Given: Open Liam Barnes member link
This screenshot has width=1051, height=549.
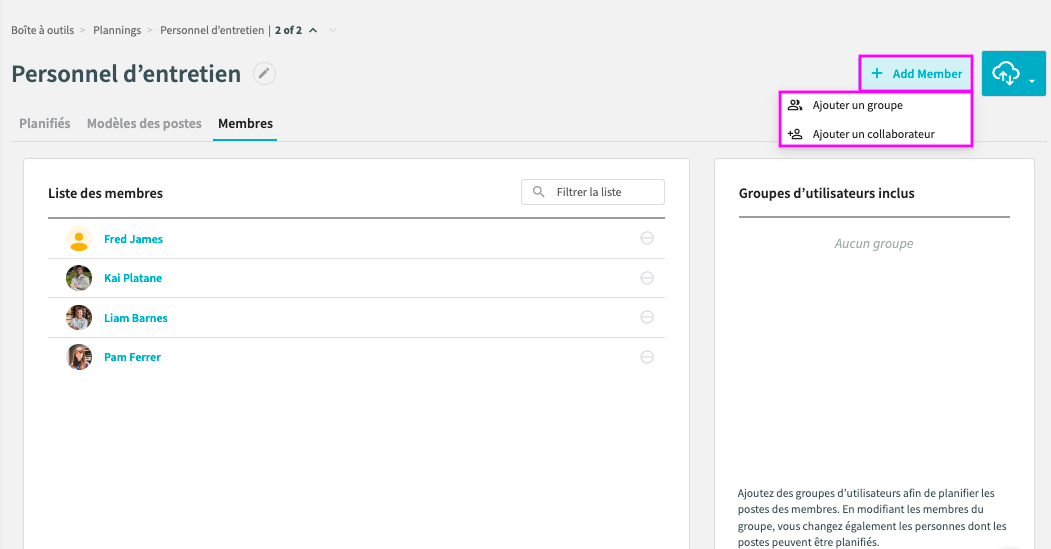Looking at the screenshot, I should 135,318.
